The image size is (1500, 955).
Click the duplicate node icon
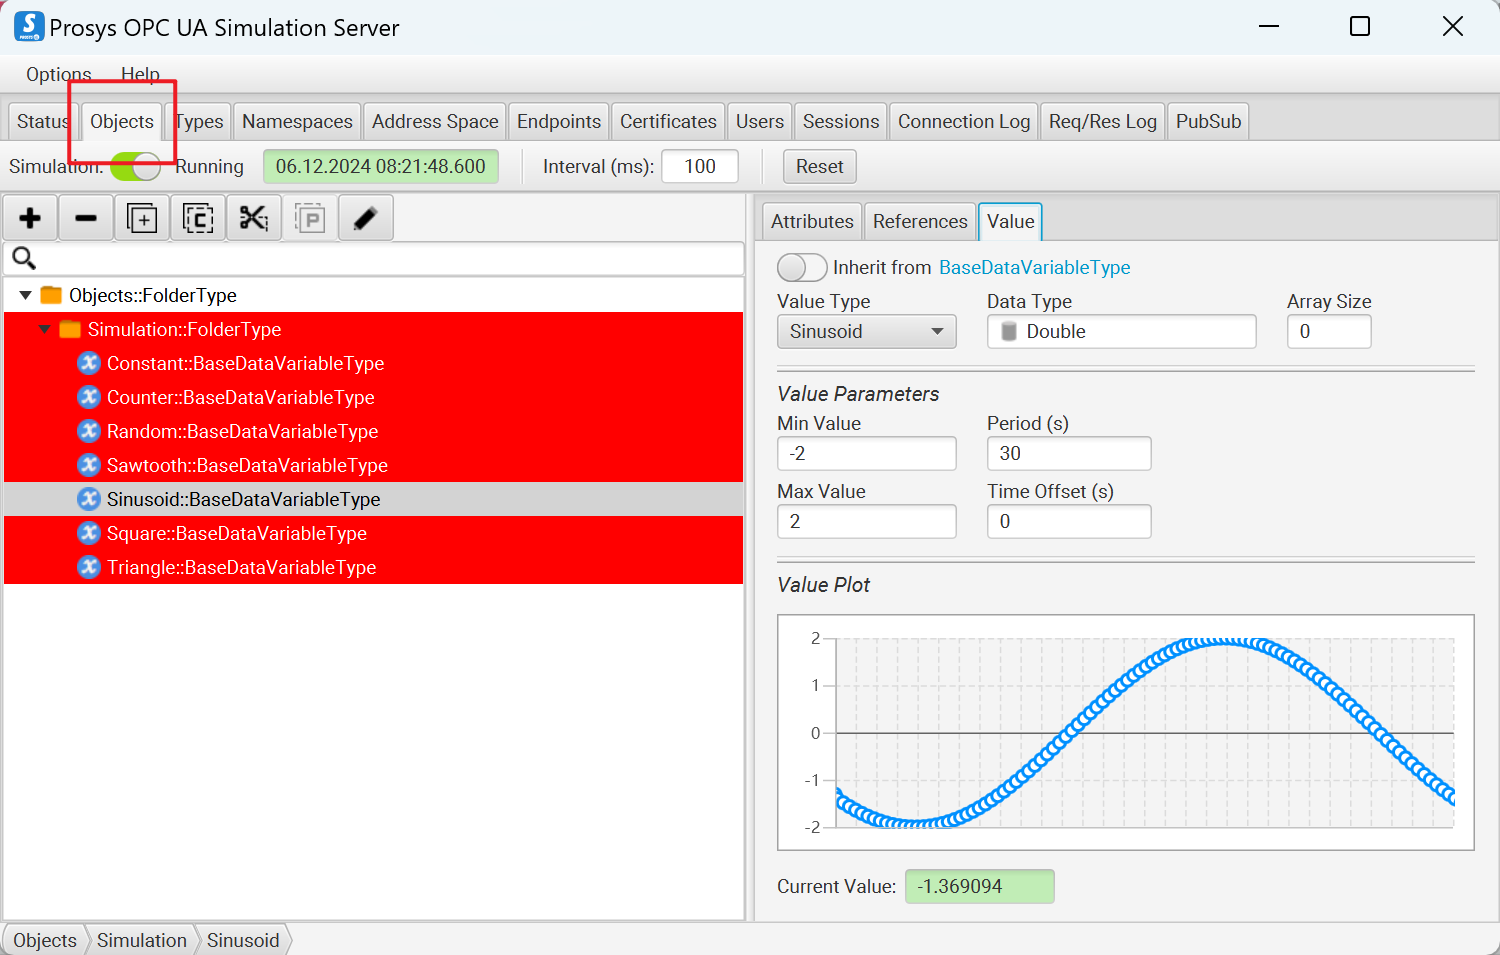click(x=142, y=218)
